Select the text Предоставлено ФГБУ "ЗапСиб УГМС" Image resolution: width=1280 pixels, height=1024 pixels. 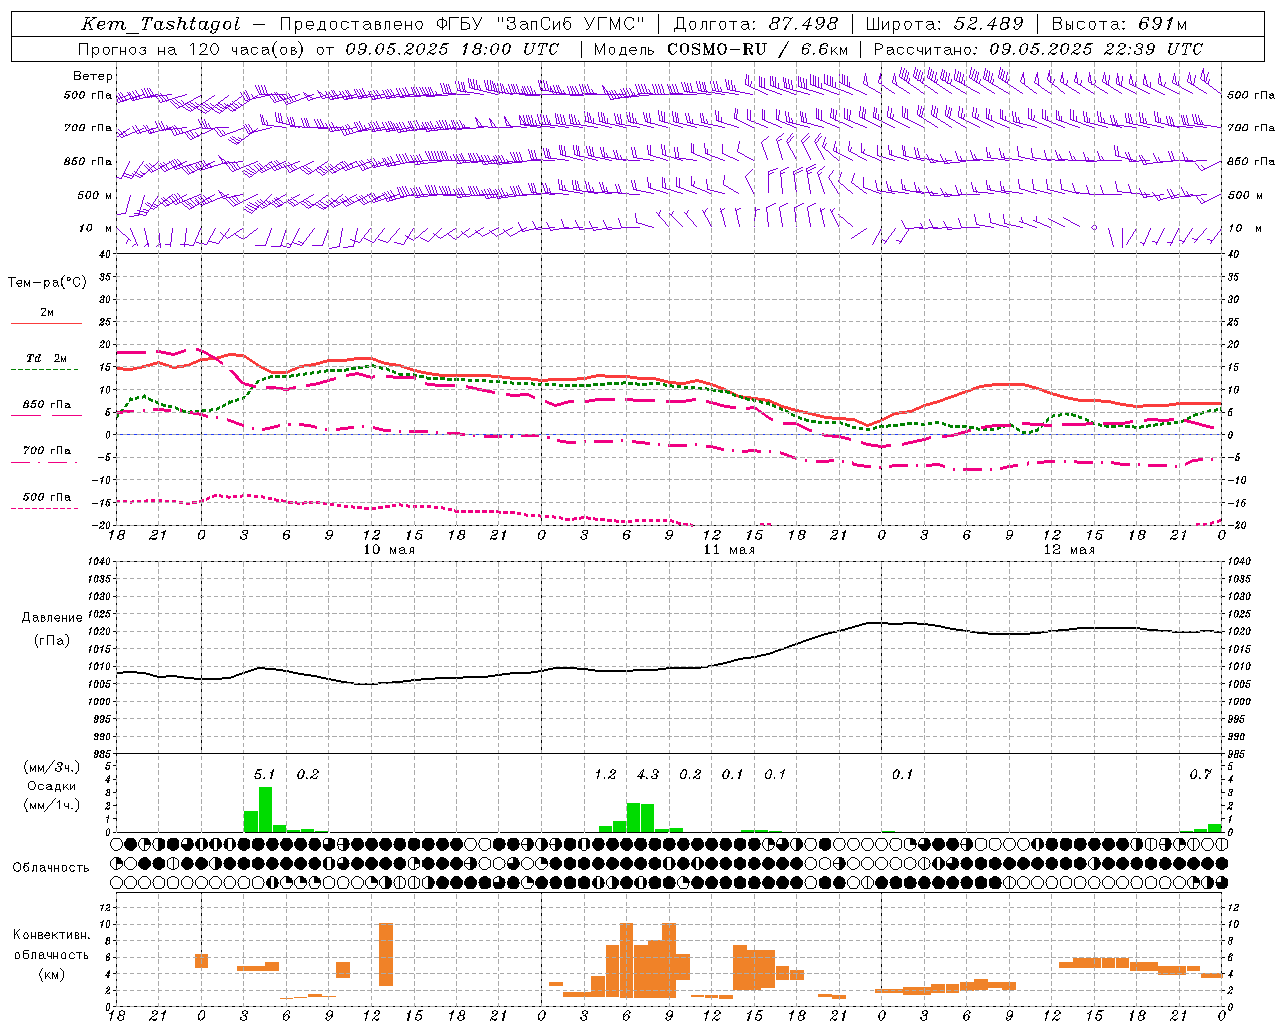[x=462, y=24]
